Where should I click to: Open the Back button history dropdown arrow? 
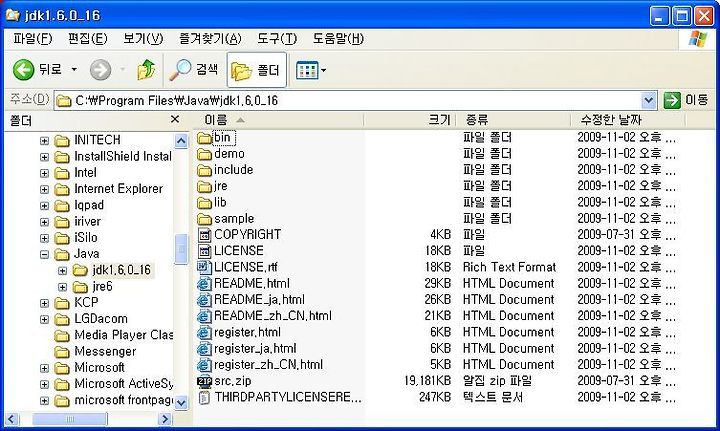pos(74,70)
